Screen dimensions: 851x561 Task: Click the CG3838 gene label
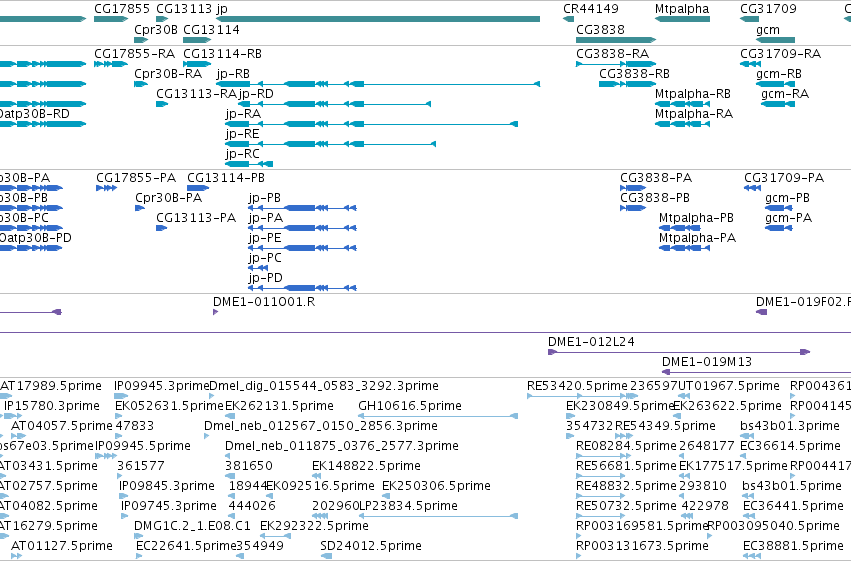click(x=600, y=29)
